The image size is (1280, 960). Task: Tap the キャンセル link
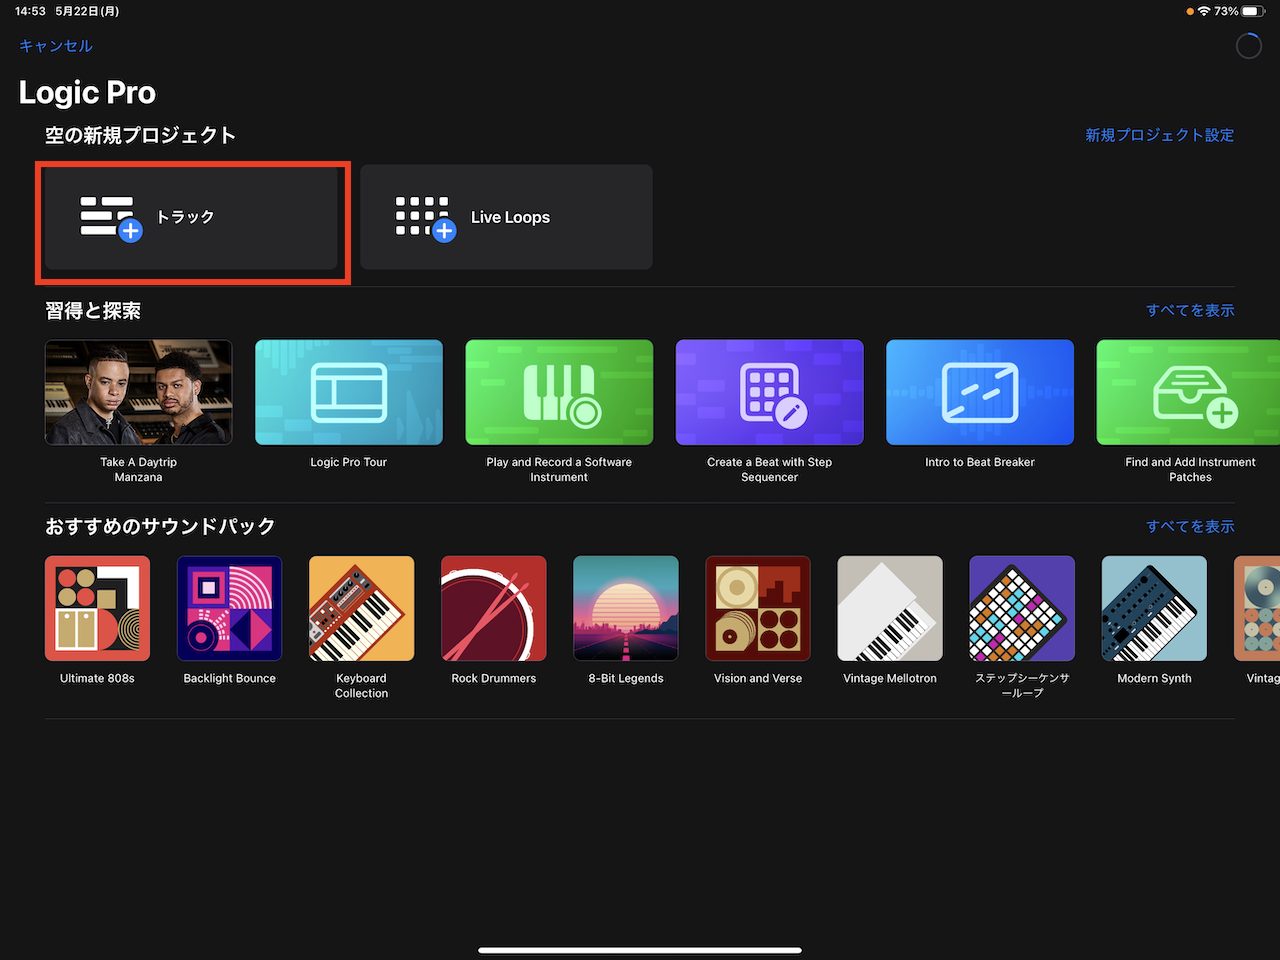56,46
